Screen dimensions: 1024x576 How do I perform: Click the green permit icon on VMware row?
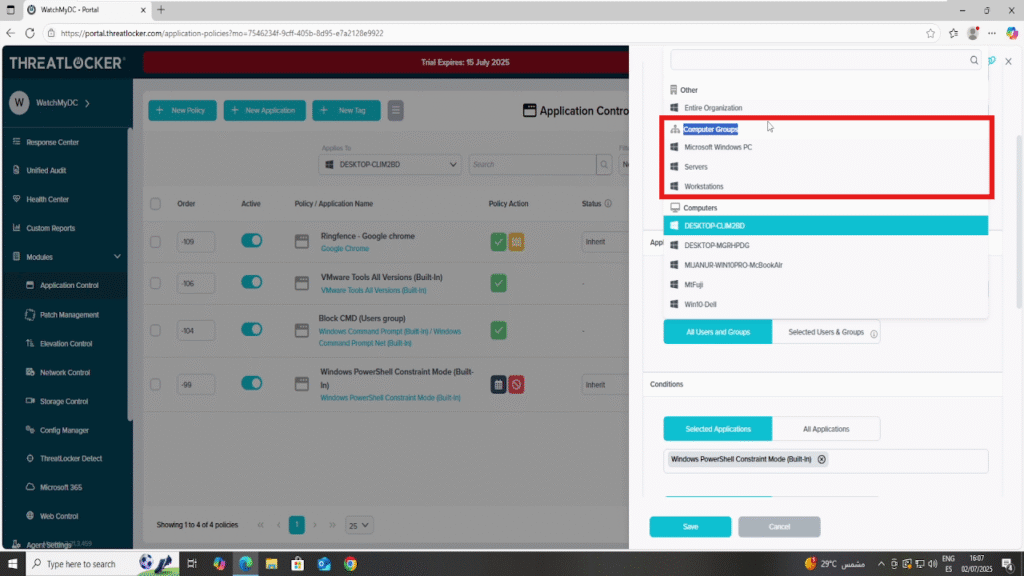click(498, 283)
